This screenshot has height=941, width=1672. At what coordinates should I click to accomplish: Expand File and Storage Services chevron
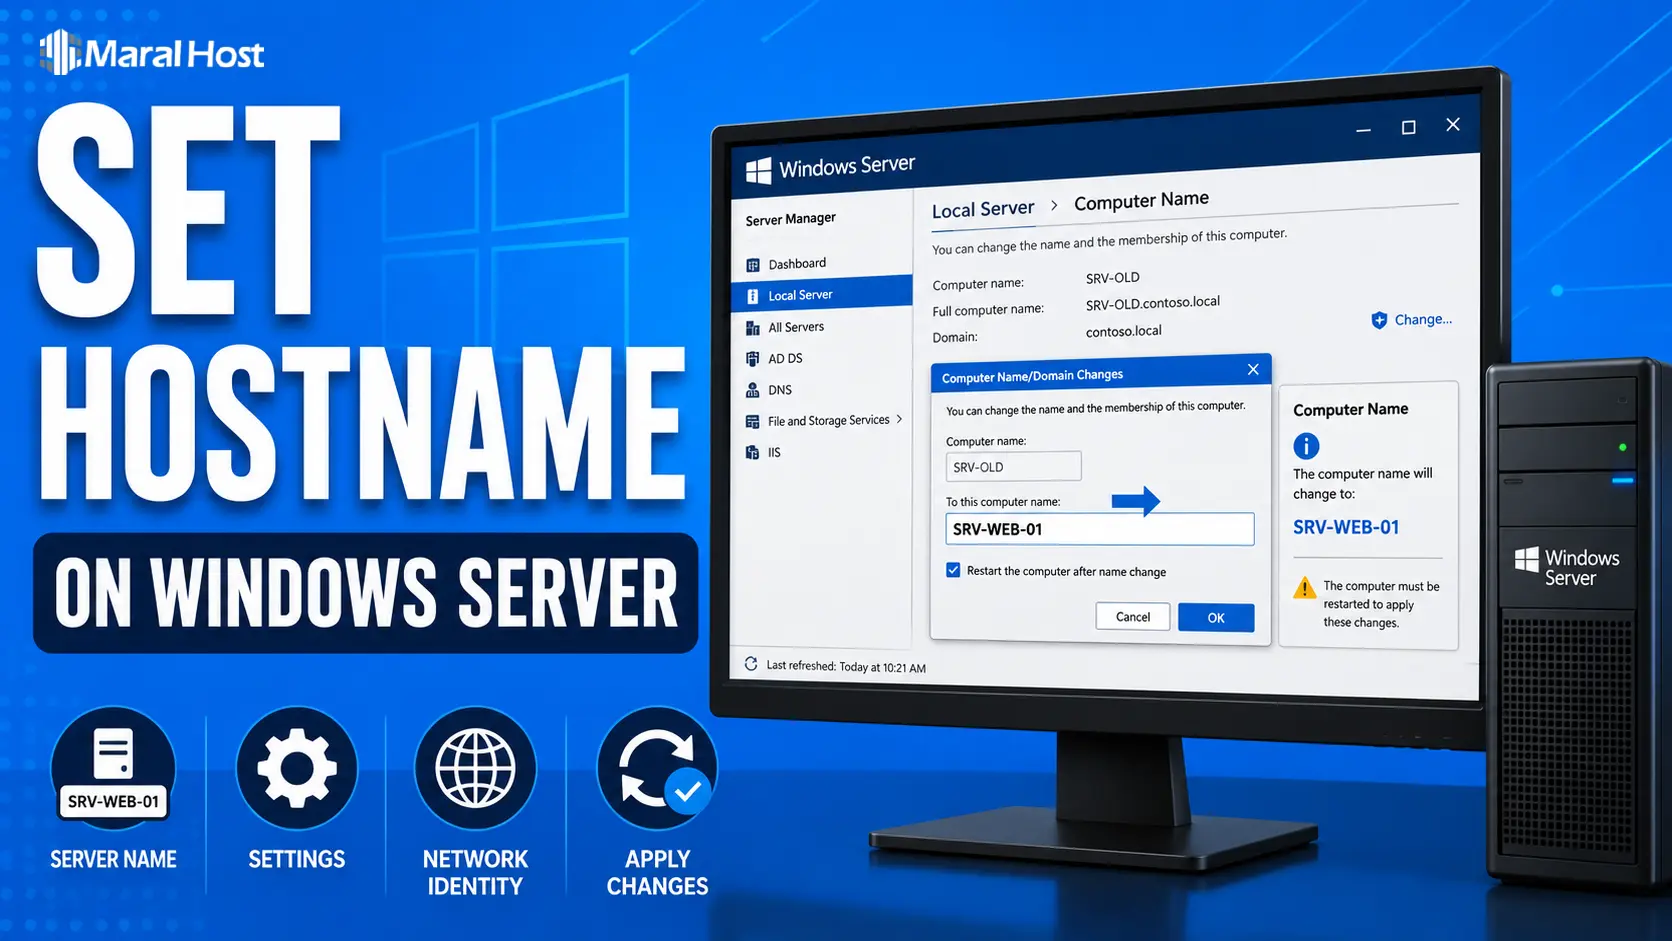point(900,419)
